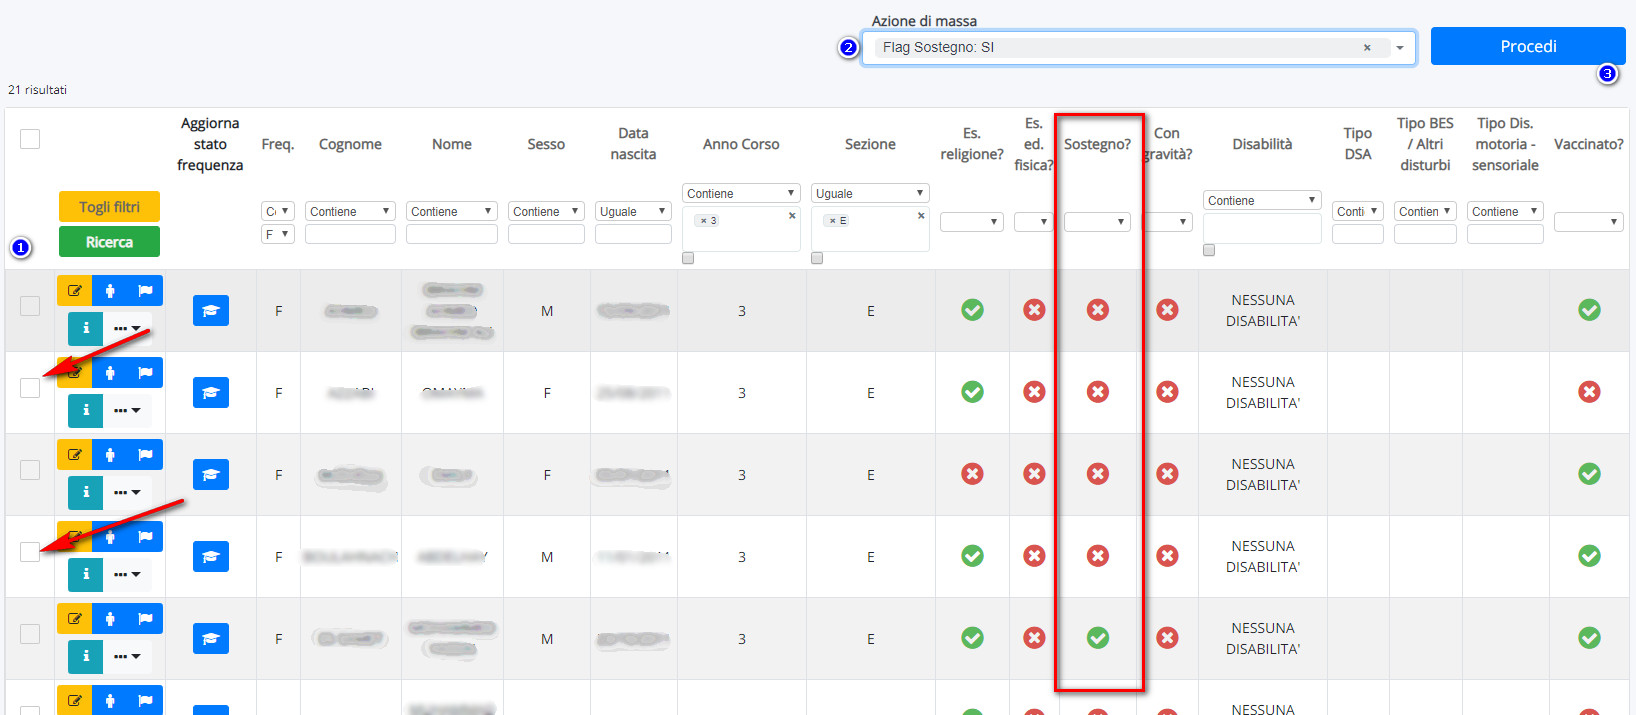Viewport: 1636px width, 715px height.
Task: Click the Togli filtri button
Action: pos(109,207)
